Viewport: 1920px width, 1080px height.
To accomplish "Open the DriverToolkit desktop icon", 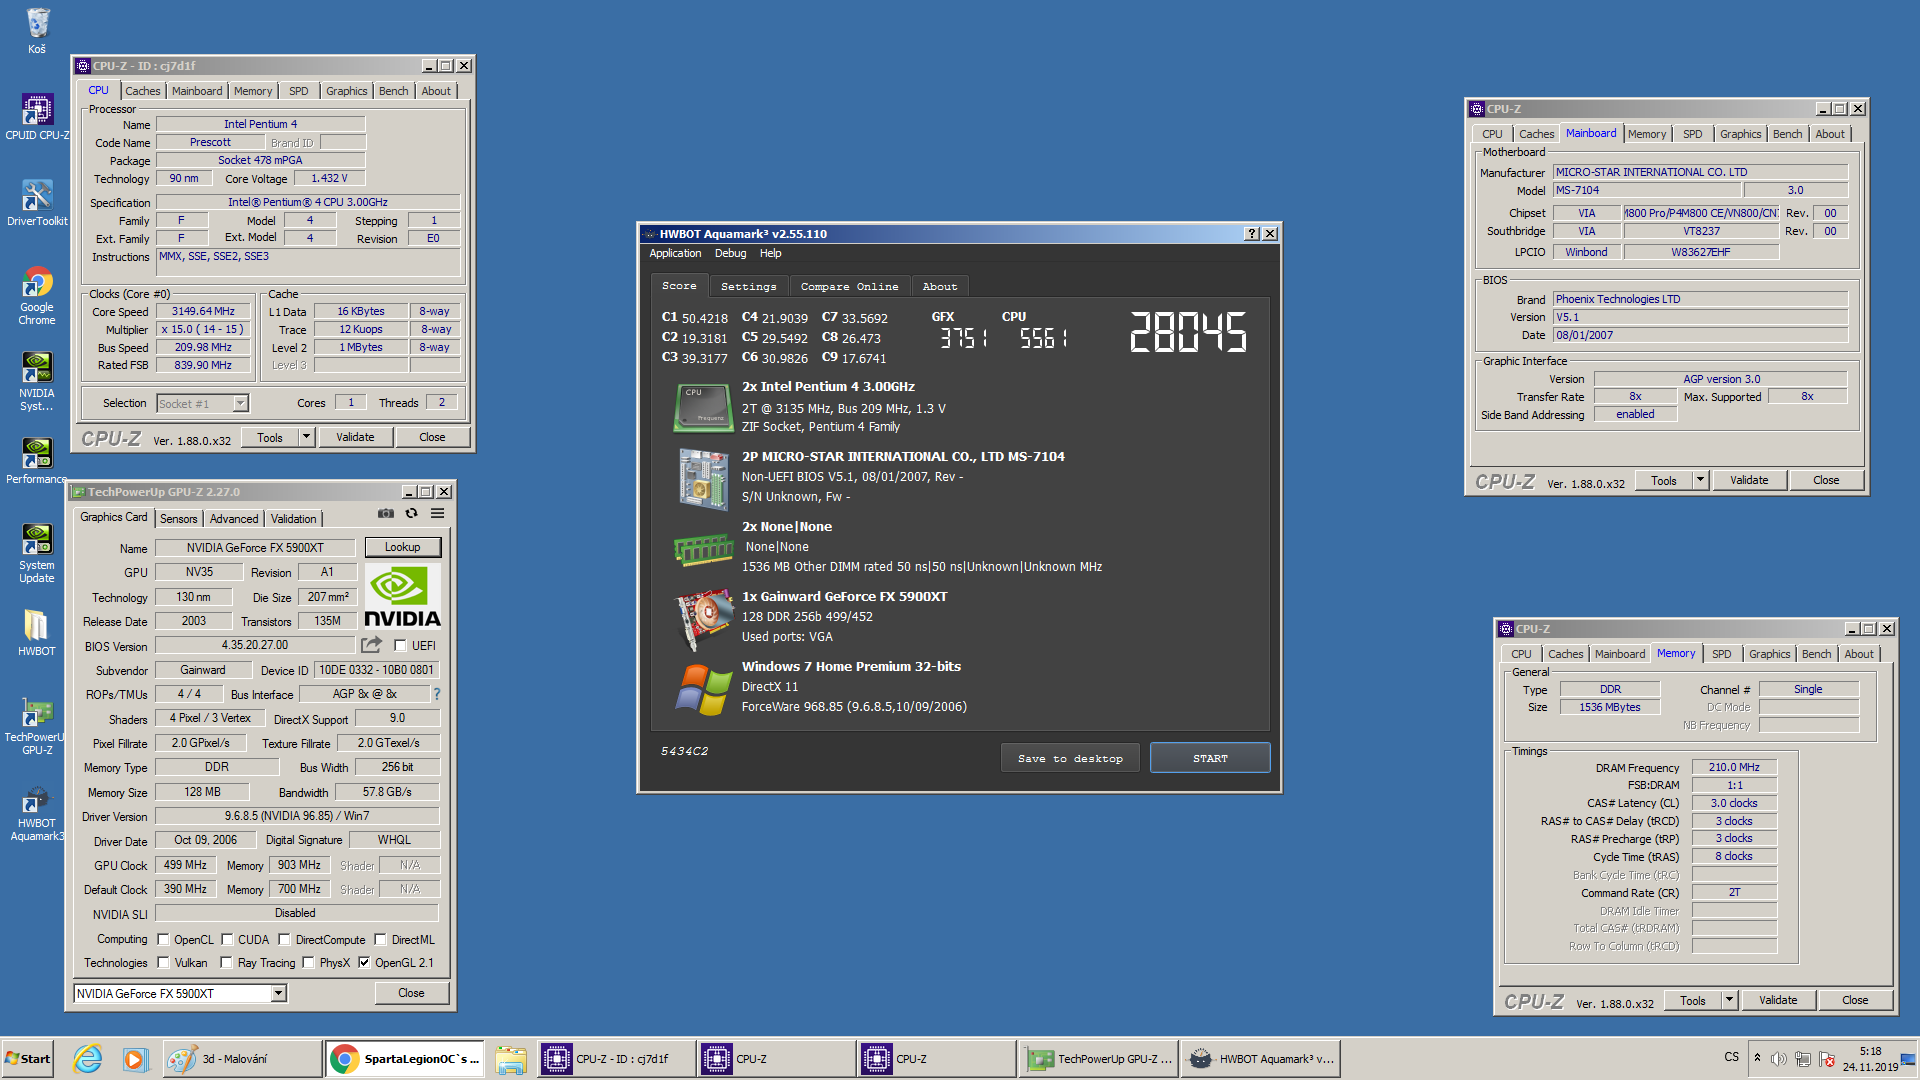I will pyautogui.click(x=37, y=202).
